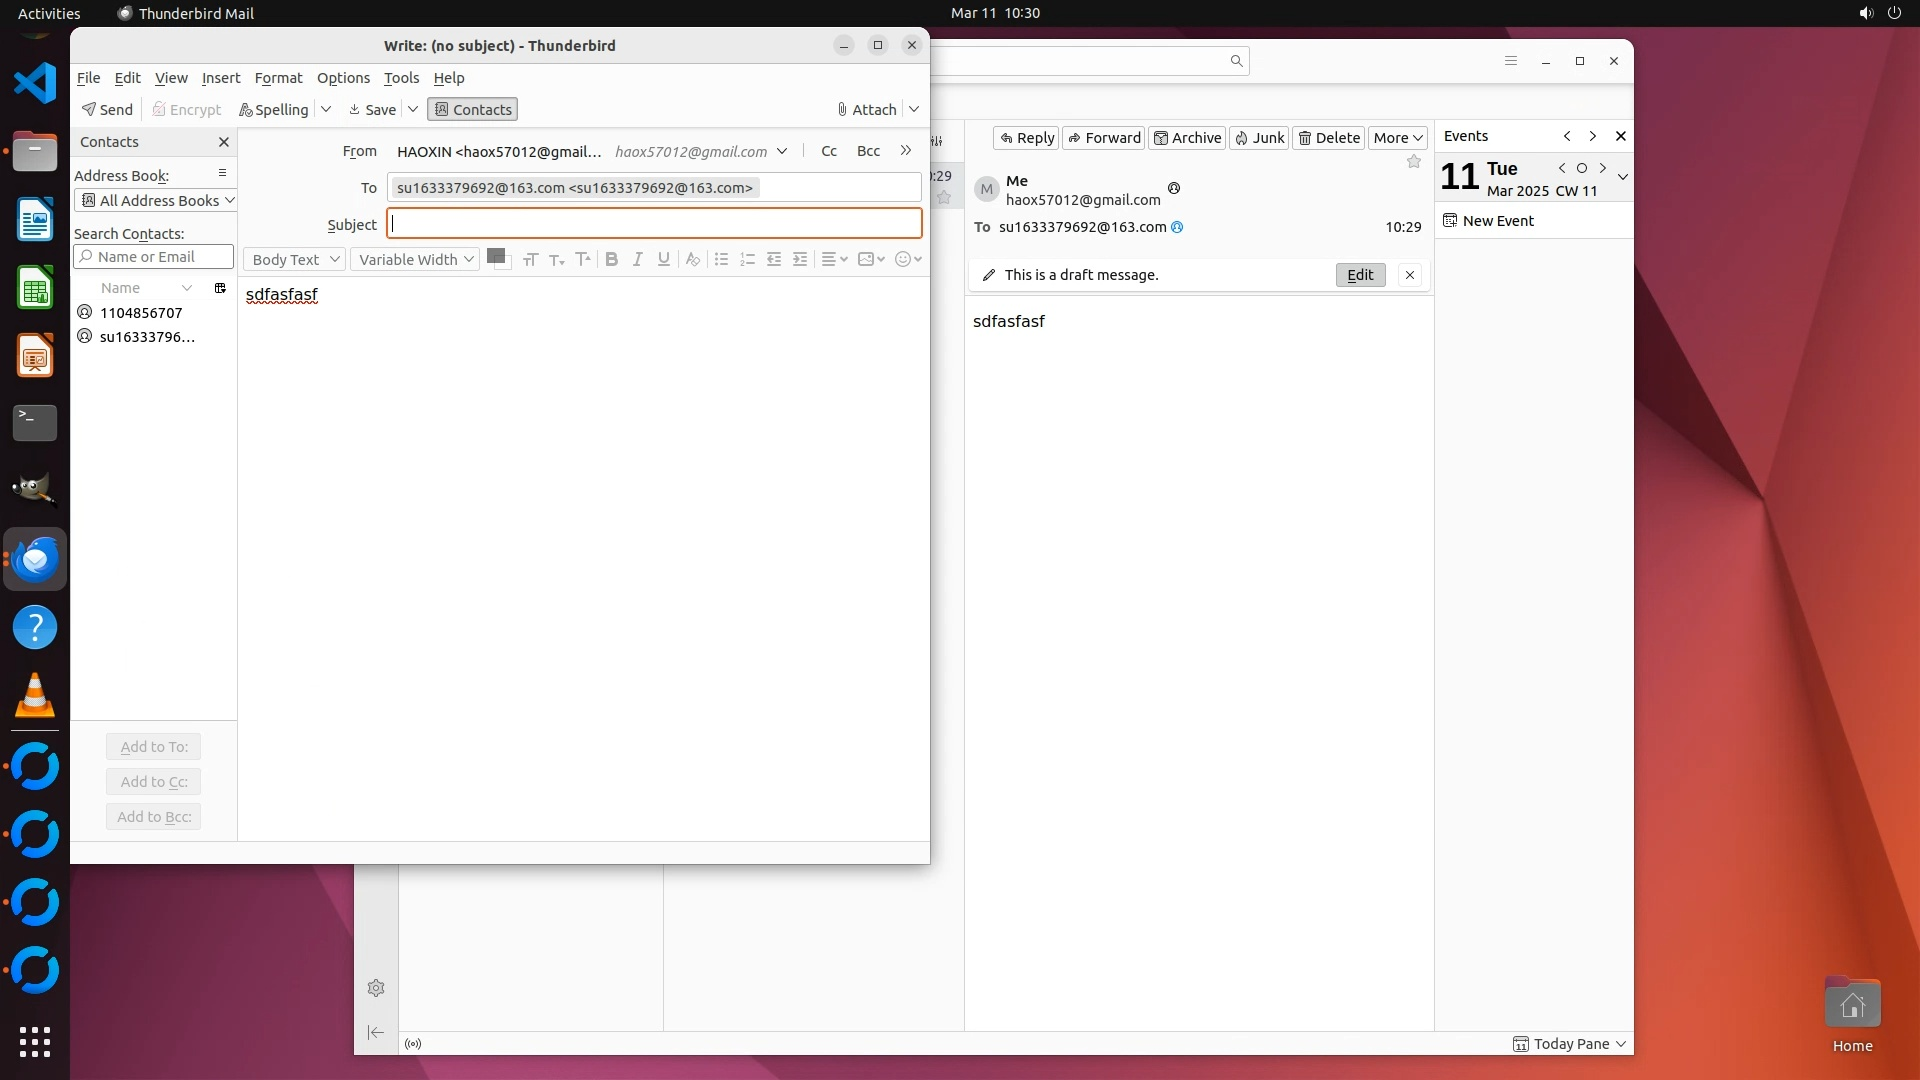Insert emoji using the smiley icon
The image size is (1920, 1080).
coord(903,259)
